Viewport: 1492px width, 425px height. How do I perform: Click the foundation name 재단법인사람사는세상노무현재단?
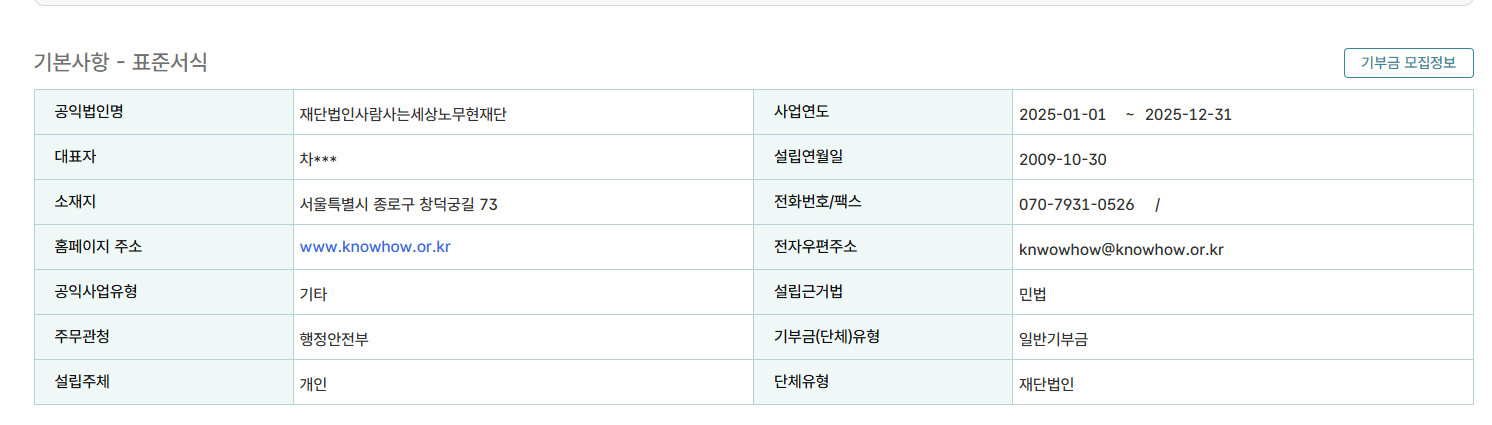(403, 114)
